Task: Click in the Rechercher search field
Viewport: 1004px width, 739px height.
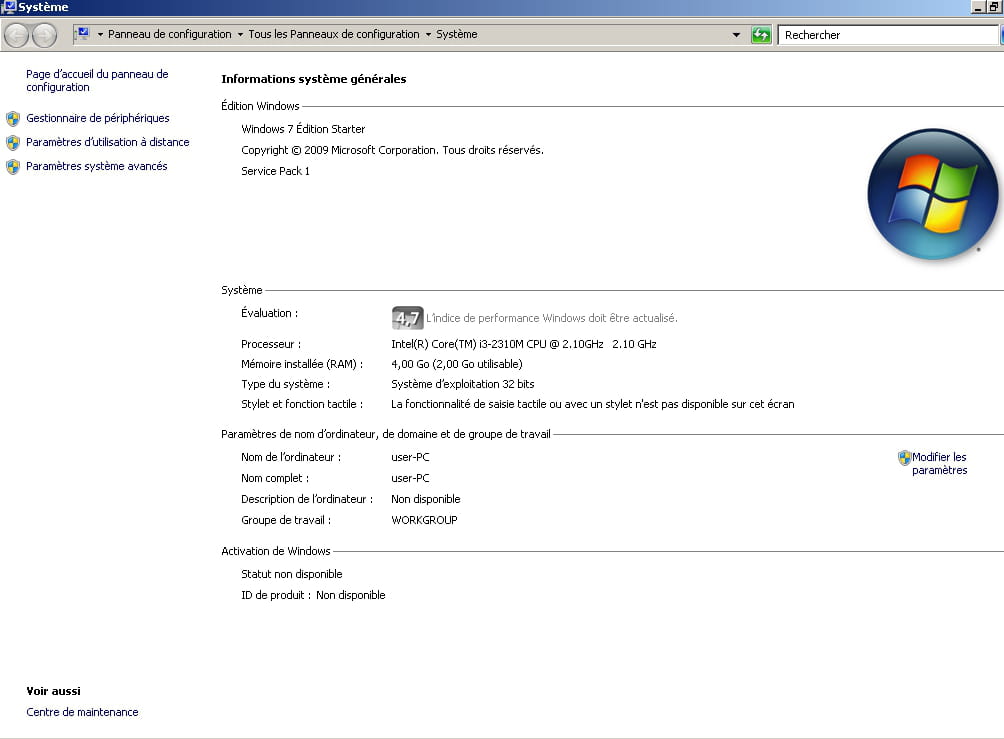Action: pyautogui.click(x=887, y=35)
